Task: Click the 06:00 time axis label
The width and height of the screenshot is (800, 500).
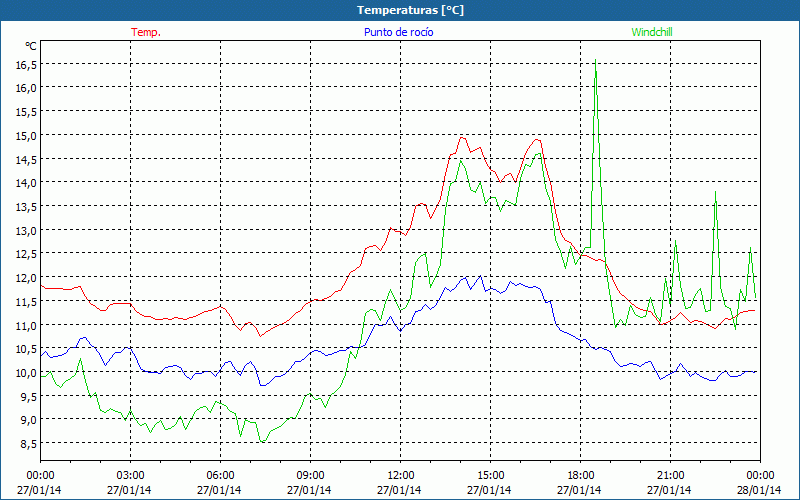Action: 220,476
